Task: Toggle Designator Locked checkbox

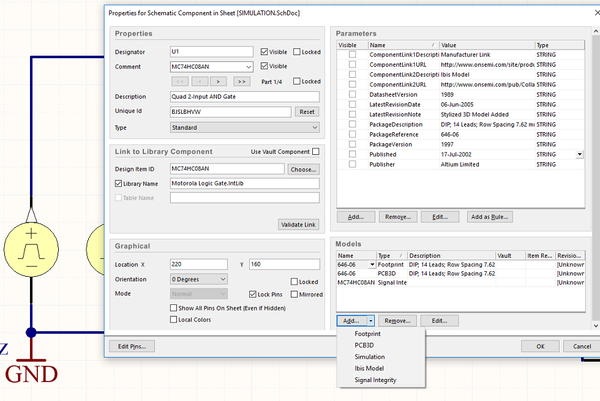Action: click(x=297, y=52)
